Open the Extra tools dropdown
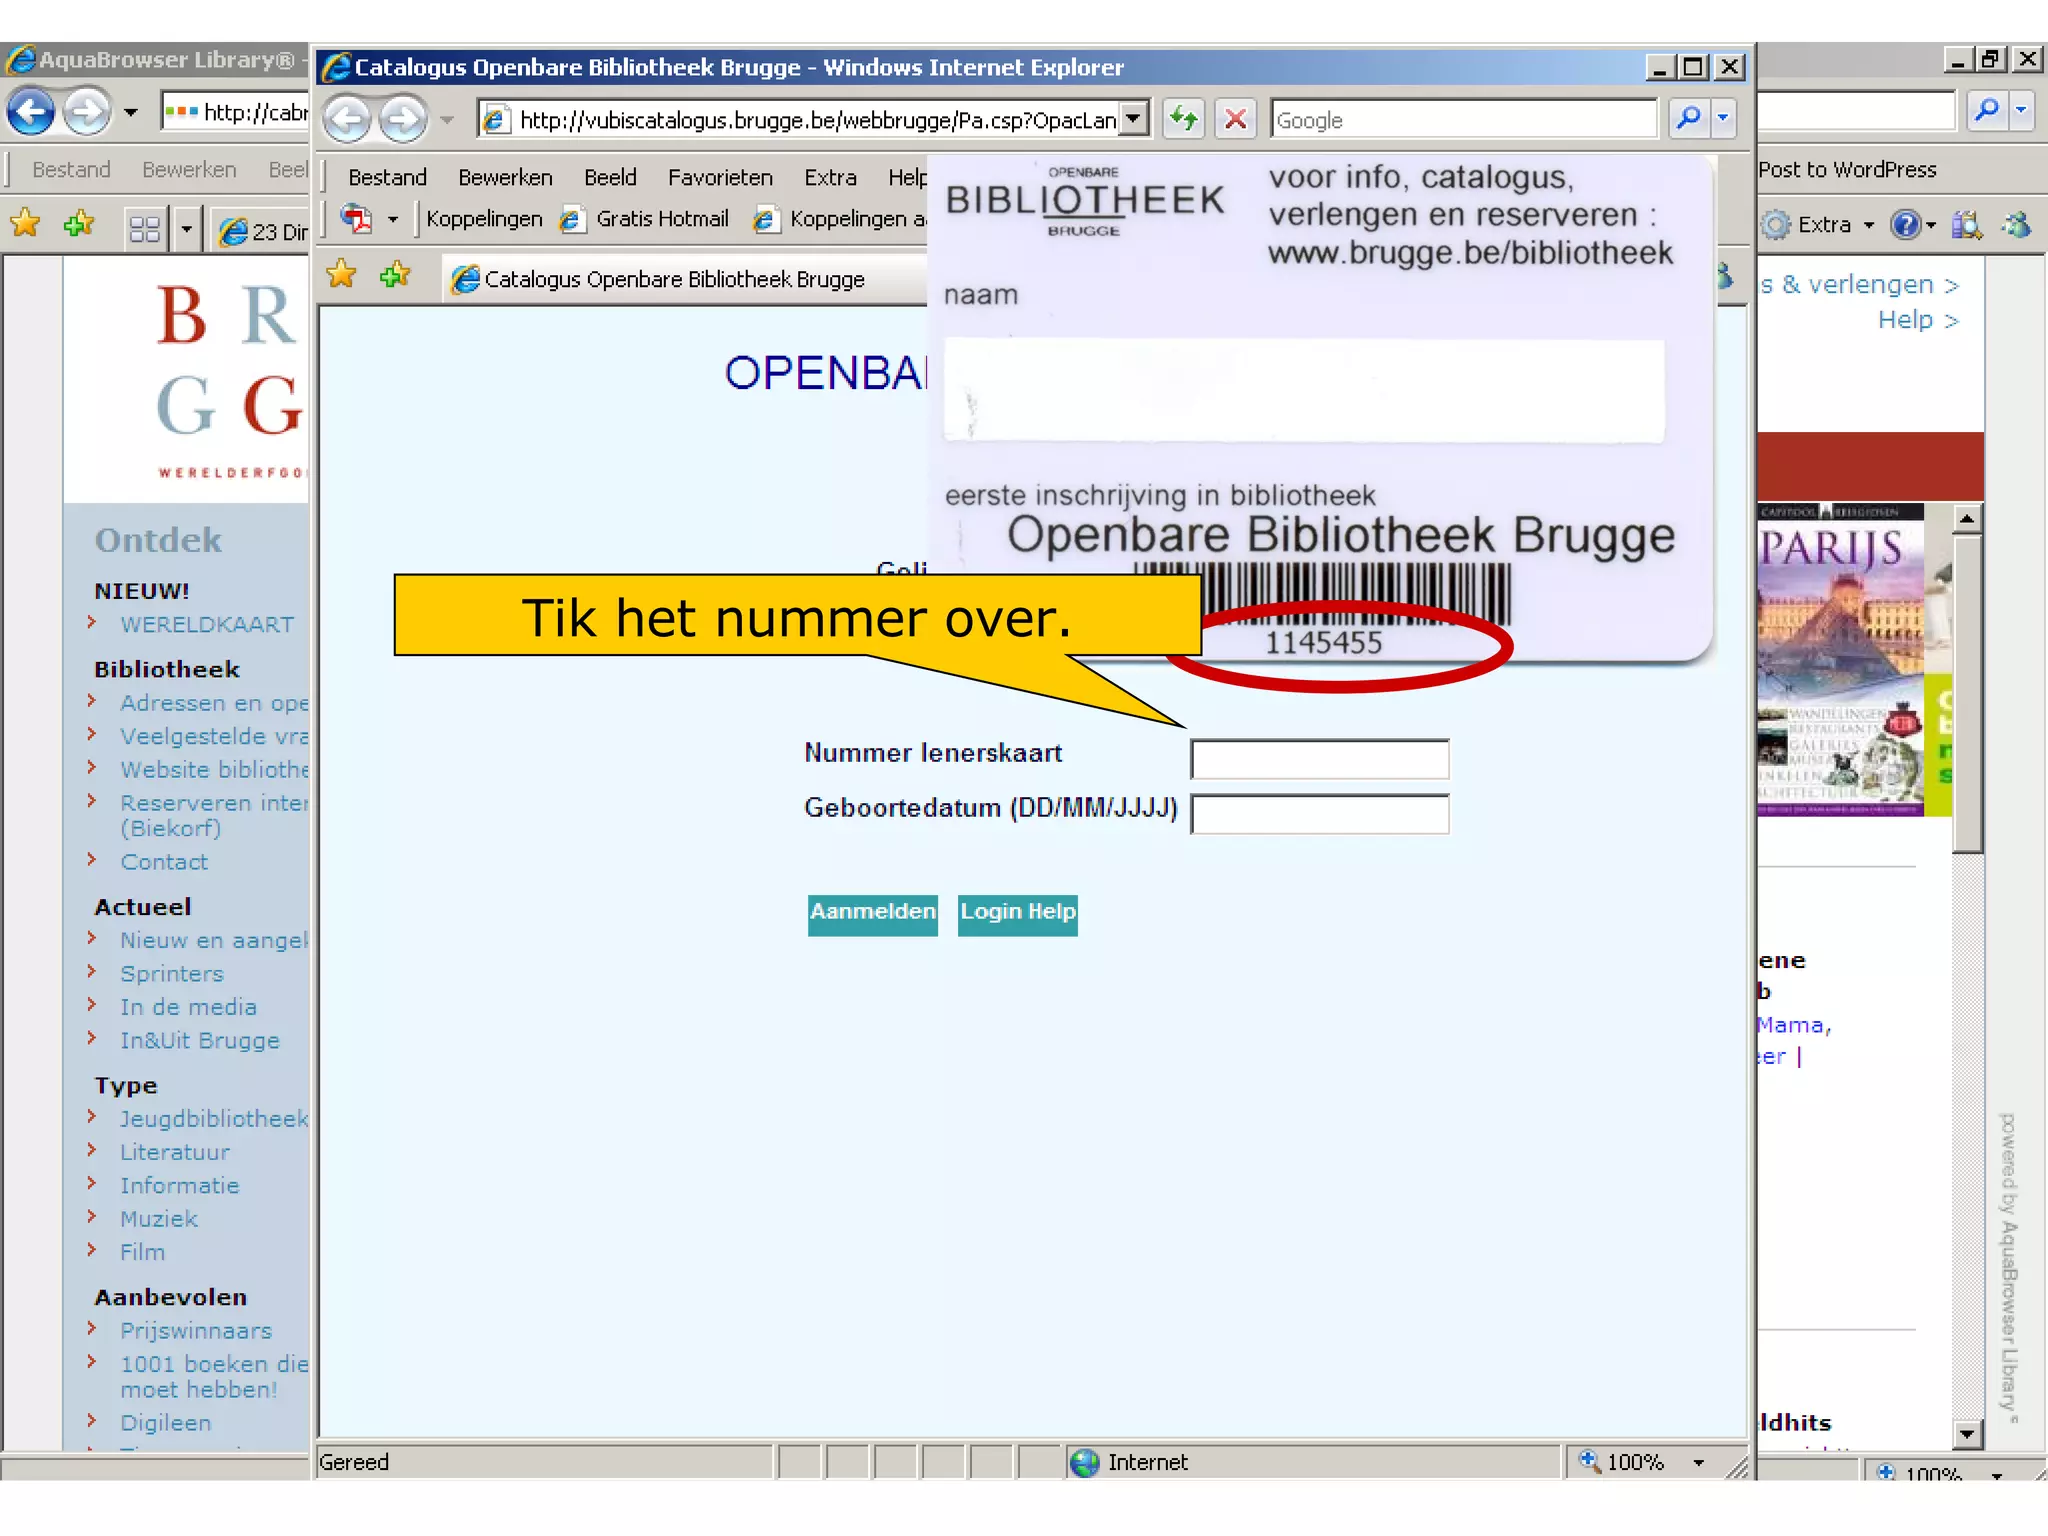2048x1536 pixels. [x=1824, y=225]
